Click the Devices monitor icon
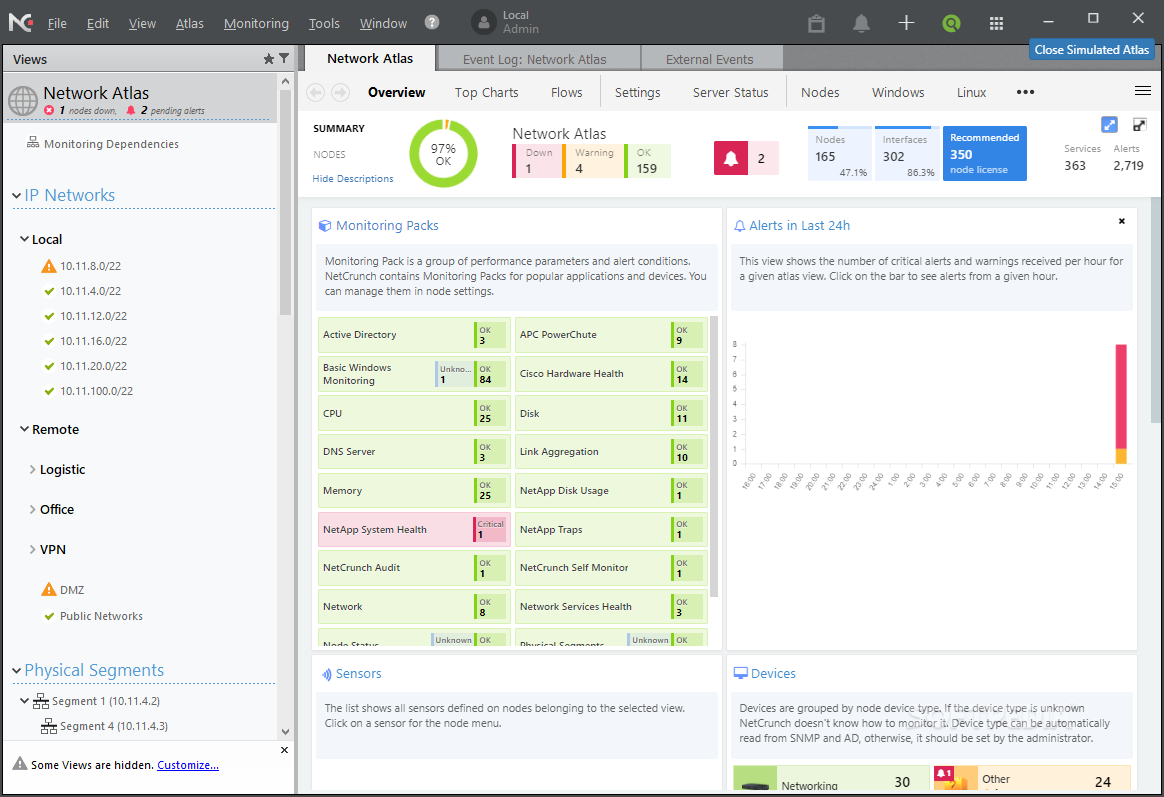1164x797 pixels. (x=740, y=673)
